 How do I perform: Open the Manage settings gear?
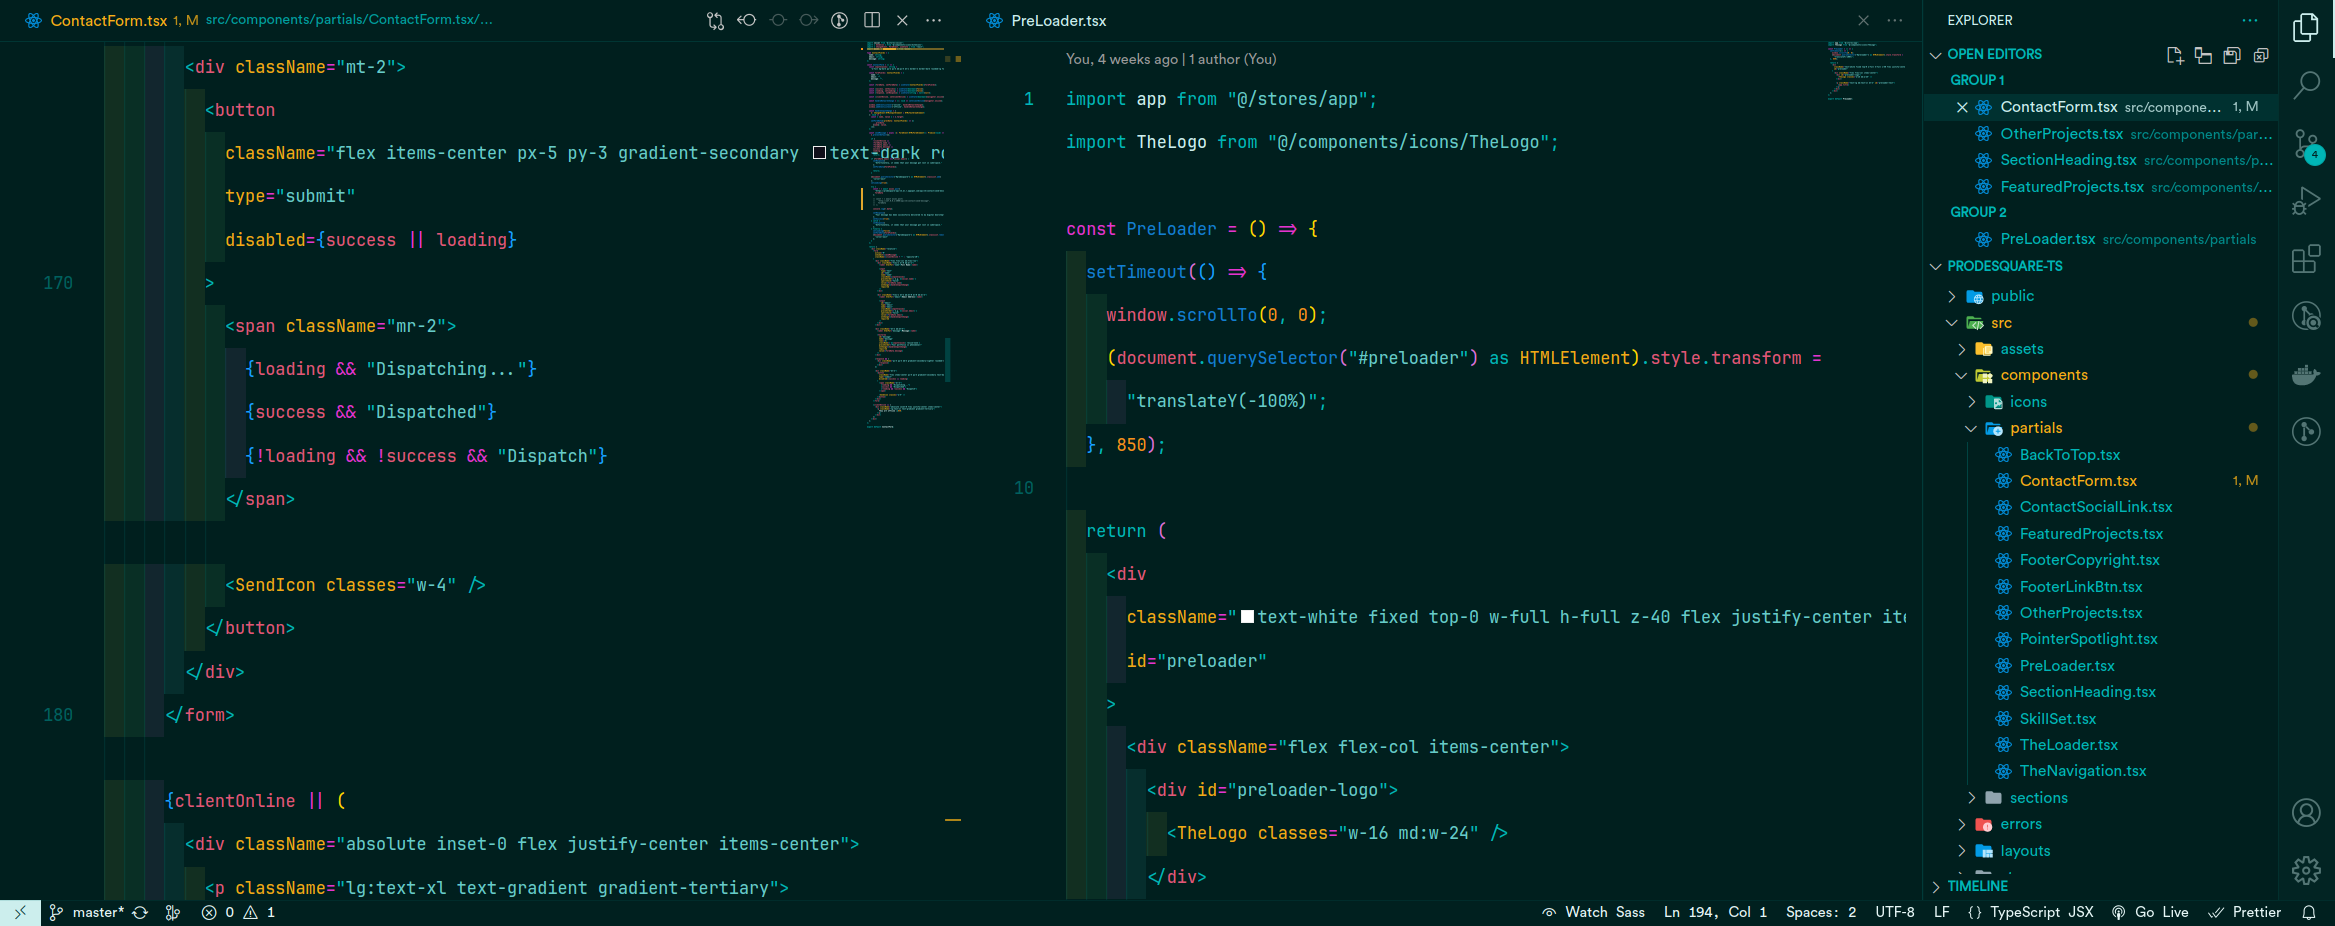click(2306, 870)
